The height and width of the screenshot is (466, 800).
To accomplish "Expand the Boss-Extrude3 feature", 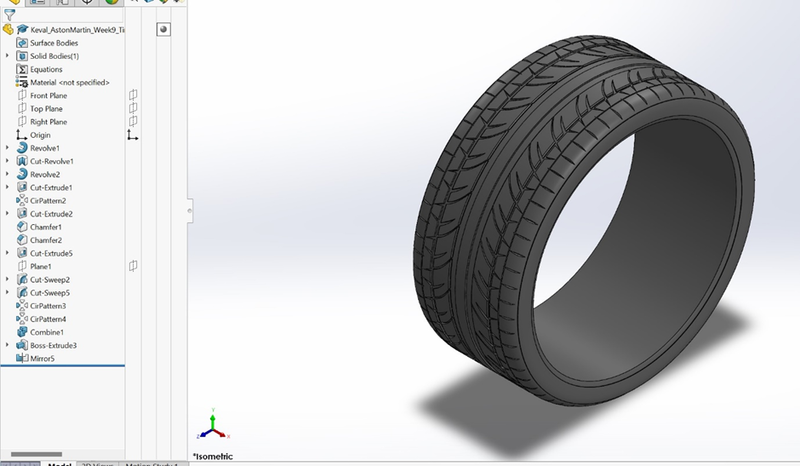I will (7, 345).
